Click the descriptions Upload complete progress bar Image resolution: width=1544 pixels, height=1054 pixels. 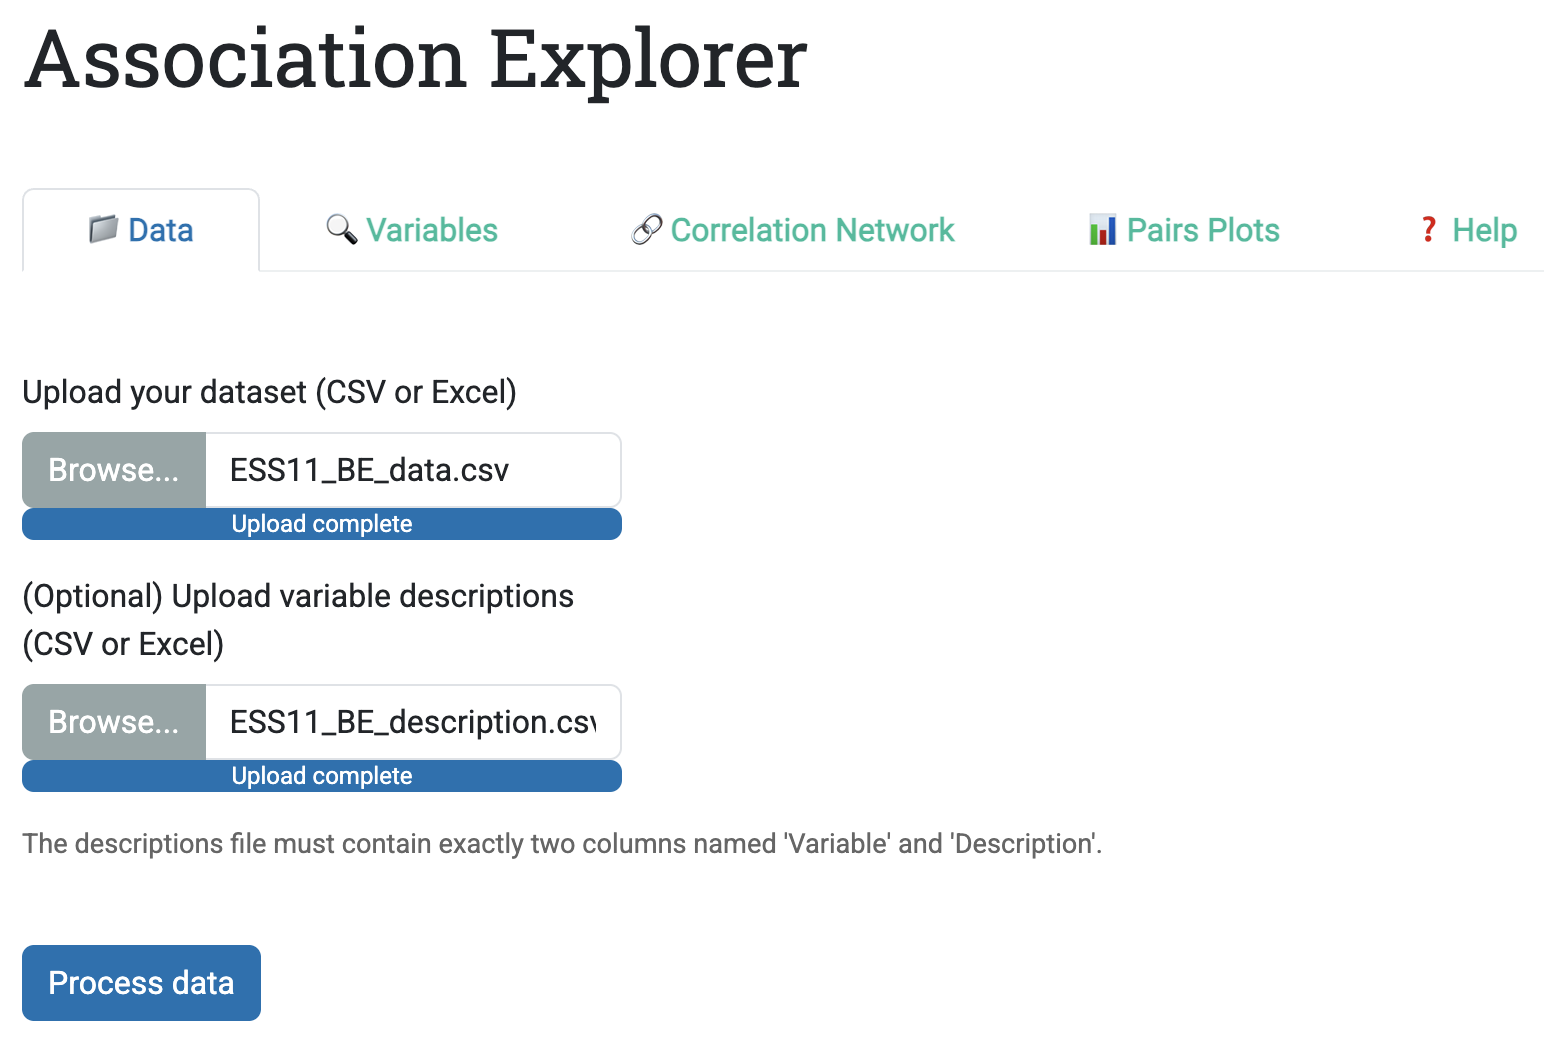pyautogui.click(x=322, y=776)
